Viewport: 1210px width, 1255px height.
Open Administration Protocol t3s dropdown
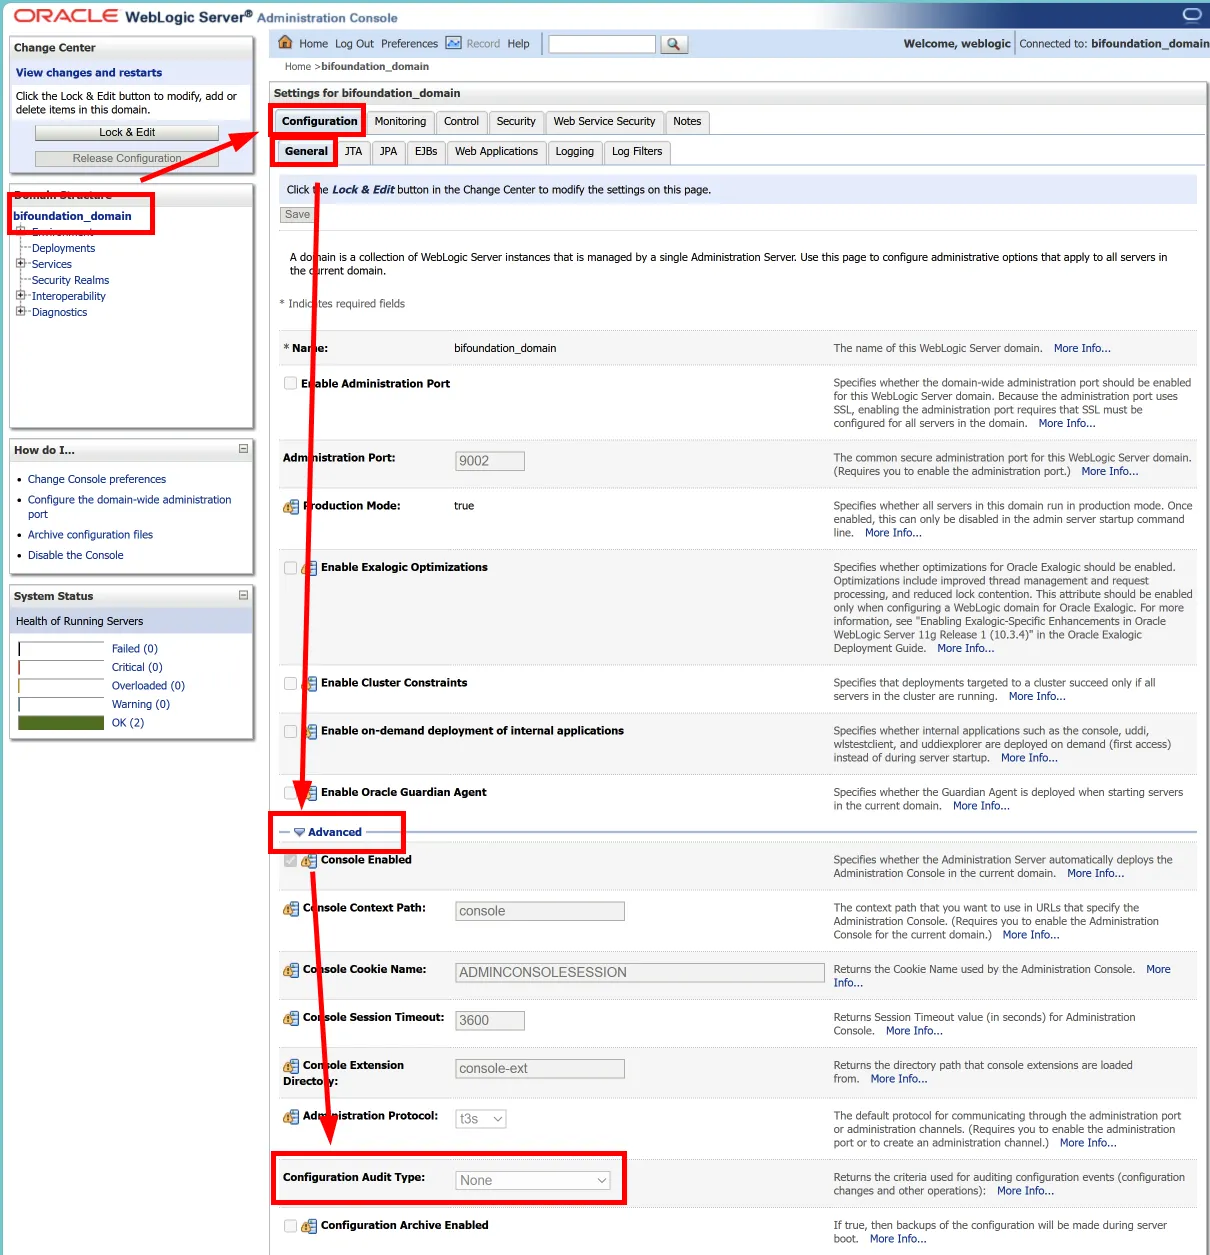(481, 1119)
